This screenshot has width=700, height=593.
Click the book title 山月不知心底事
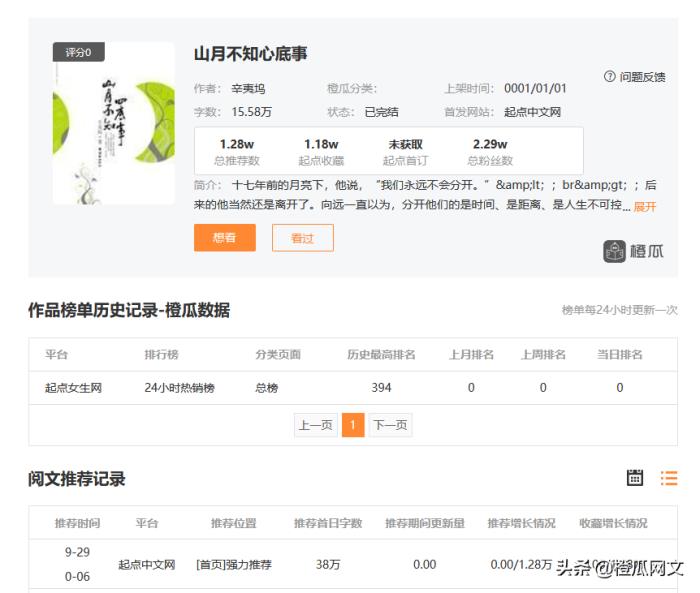[x=250, y=54]
